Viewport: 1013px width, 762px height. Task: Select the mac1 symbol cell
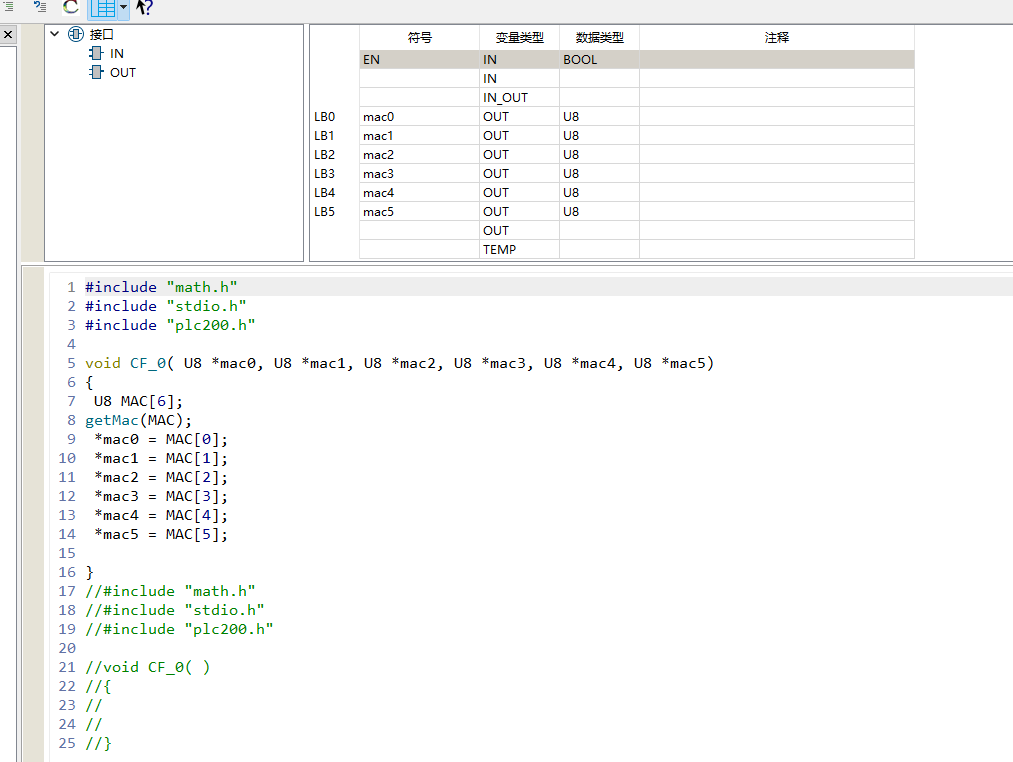coord(419,136)
